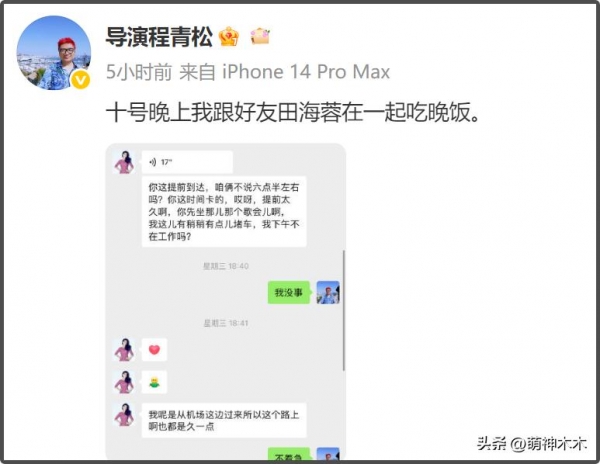The height and width of the screenshot is (464, 600).
Task: Select the 我呢是从机场 message bubble
Action: [x=224, y=420]
